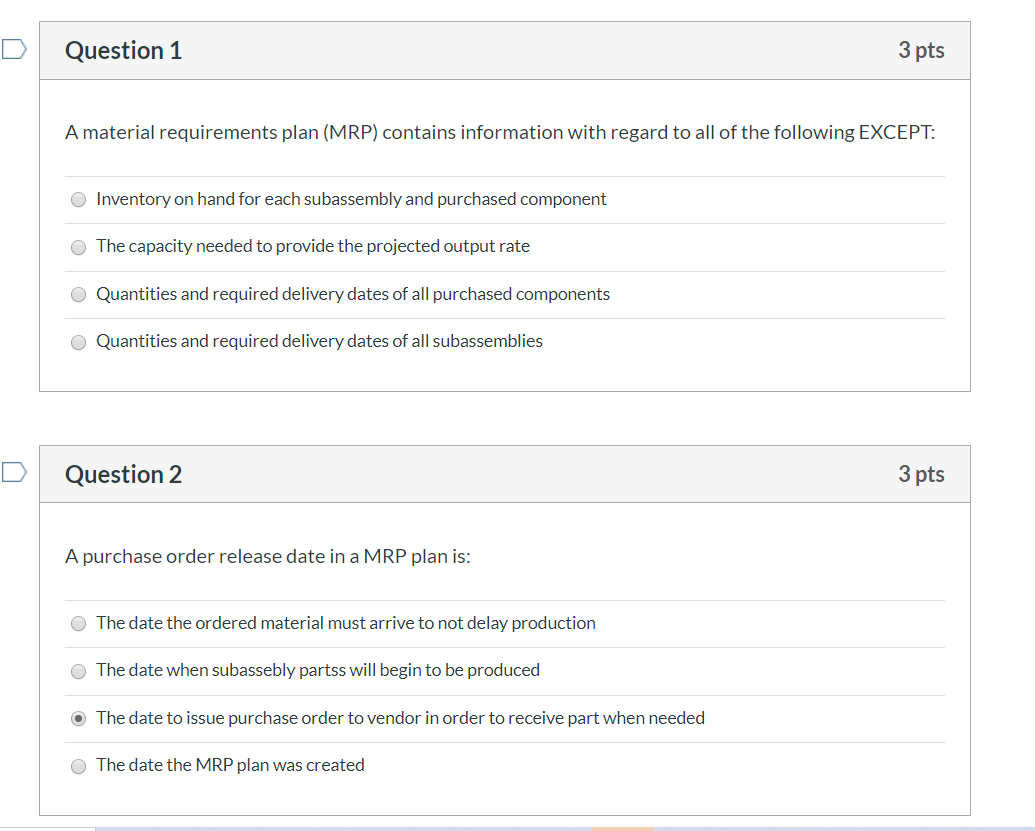Select "The date the ordered material must arrive"
The image size is (1035, 831).
78,623
